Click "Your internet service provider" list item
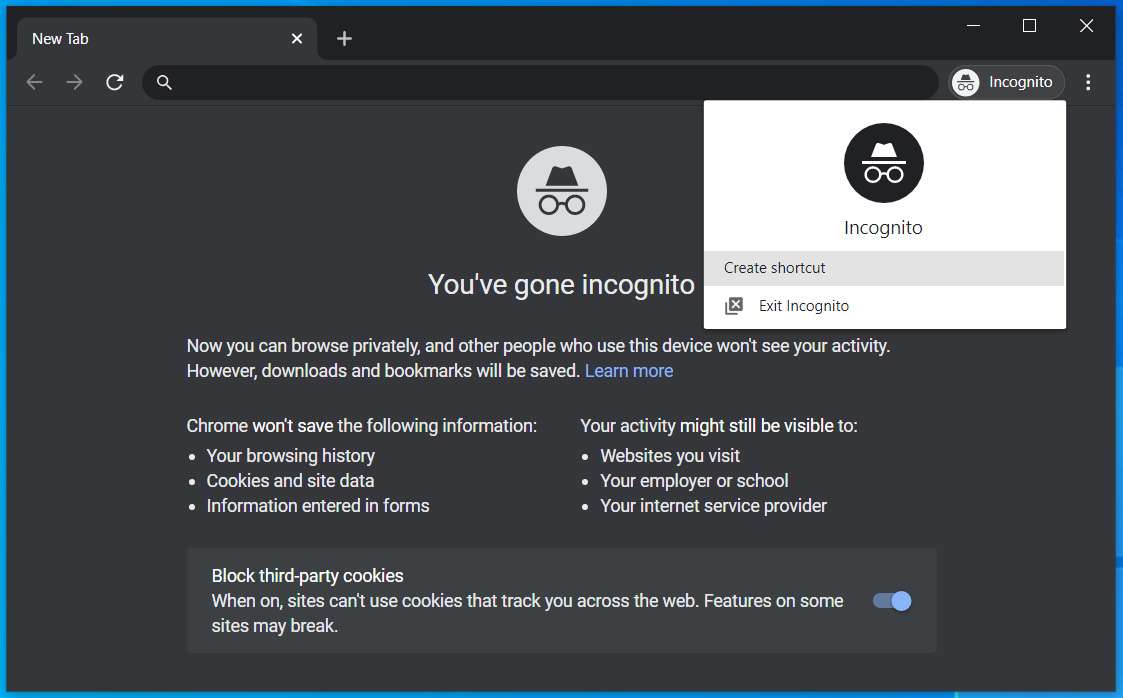Image resolution: width=1123 pixels, height=698 pixels. point(713,506)
